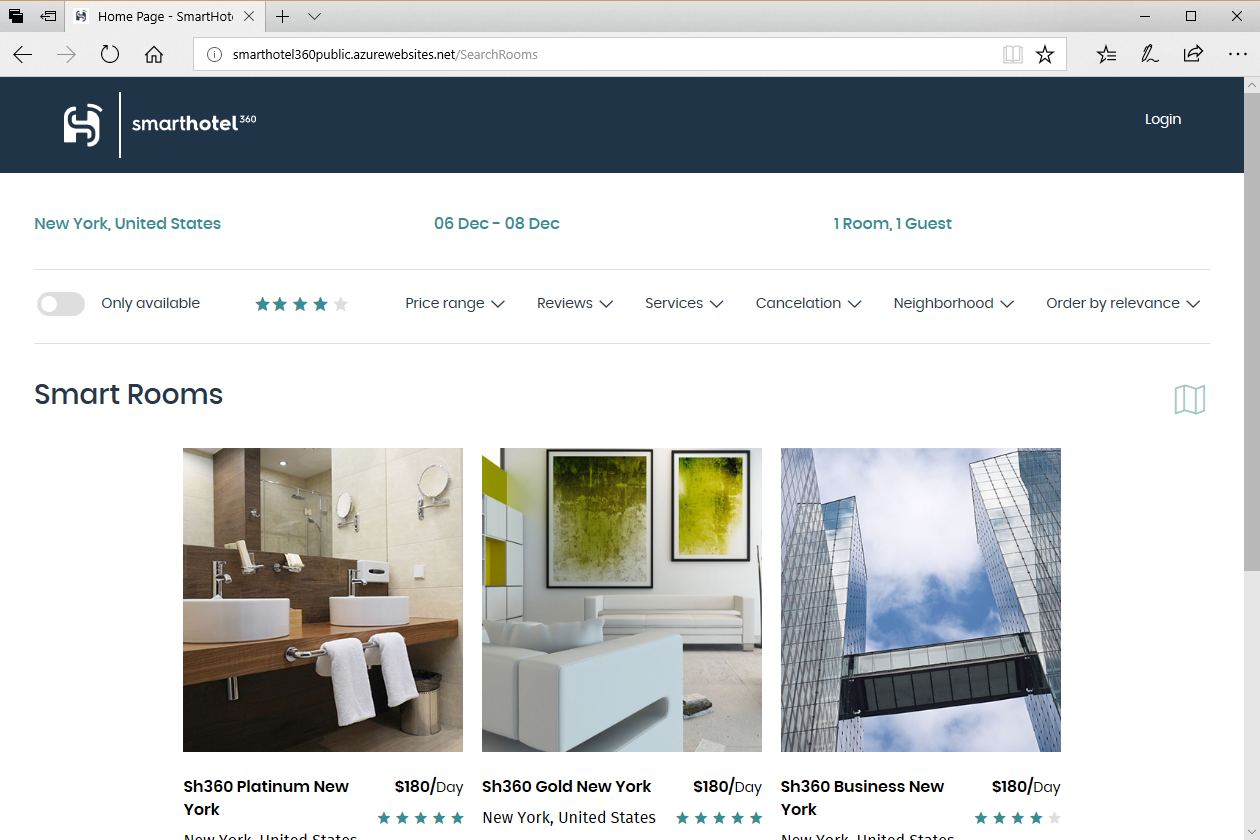Click the scrollbar up arrow
The image size is (1260, 840).
pyautogui.click(x=1251, y=86)
